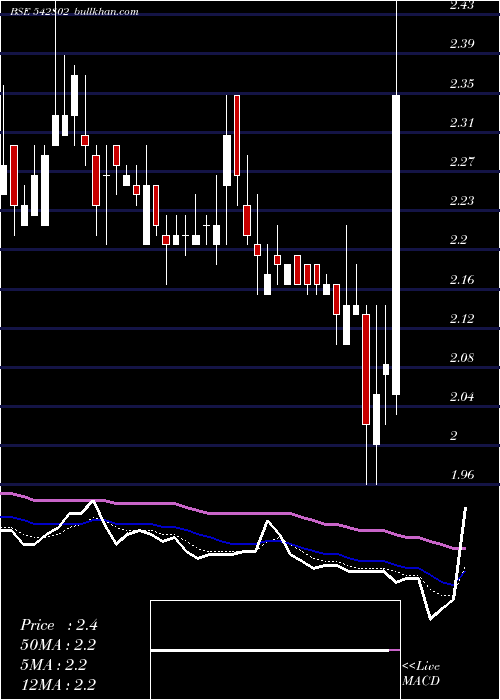Click the MACD histogram box
Viewport: 500px width, 700px height.
click(x=275, y=650)
